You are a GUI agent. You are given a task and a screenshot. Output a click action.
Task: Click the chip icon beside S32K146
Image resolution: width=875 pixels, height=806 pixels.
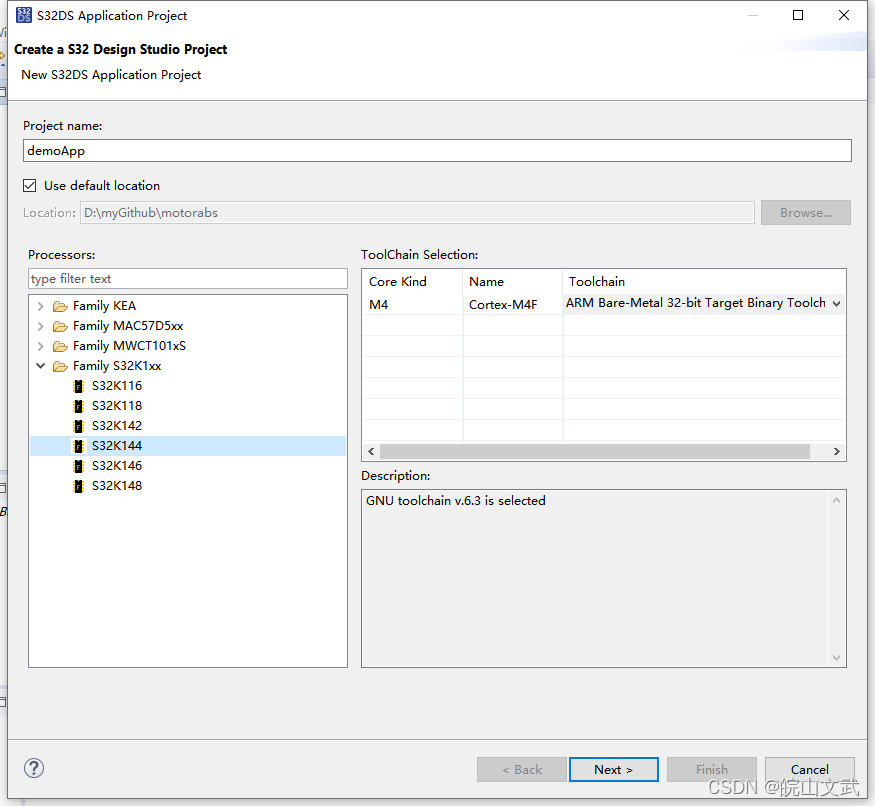tap(79, 466)
